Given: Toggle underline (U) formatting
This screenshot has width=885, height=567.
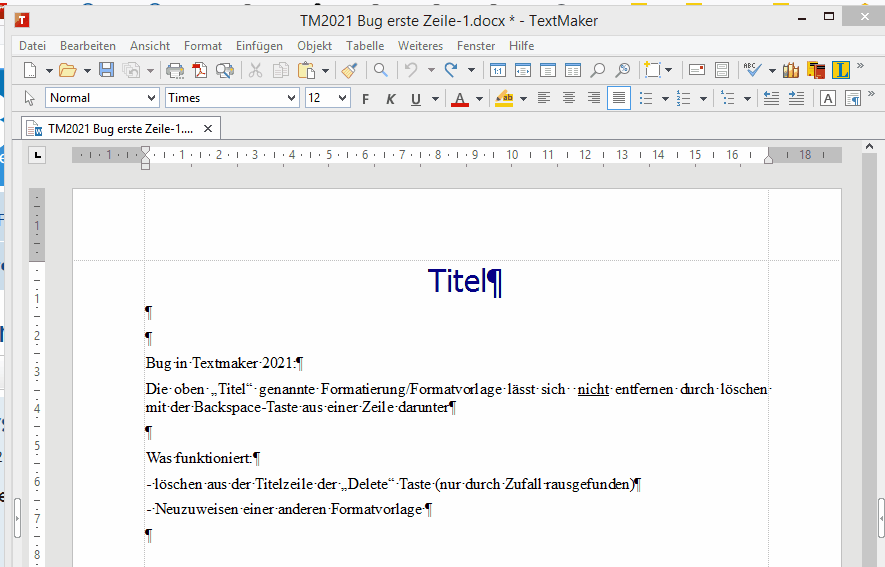Looking at the screenshot, I should click(416, 99).
